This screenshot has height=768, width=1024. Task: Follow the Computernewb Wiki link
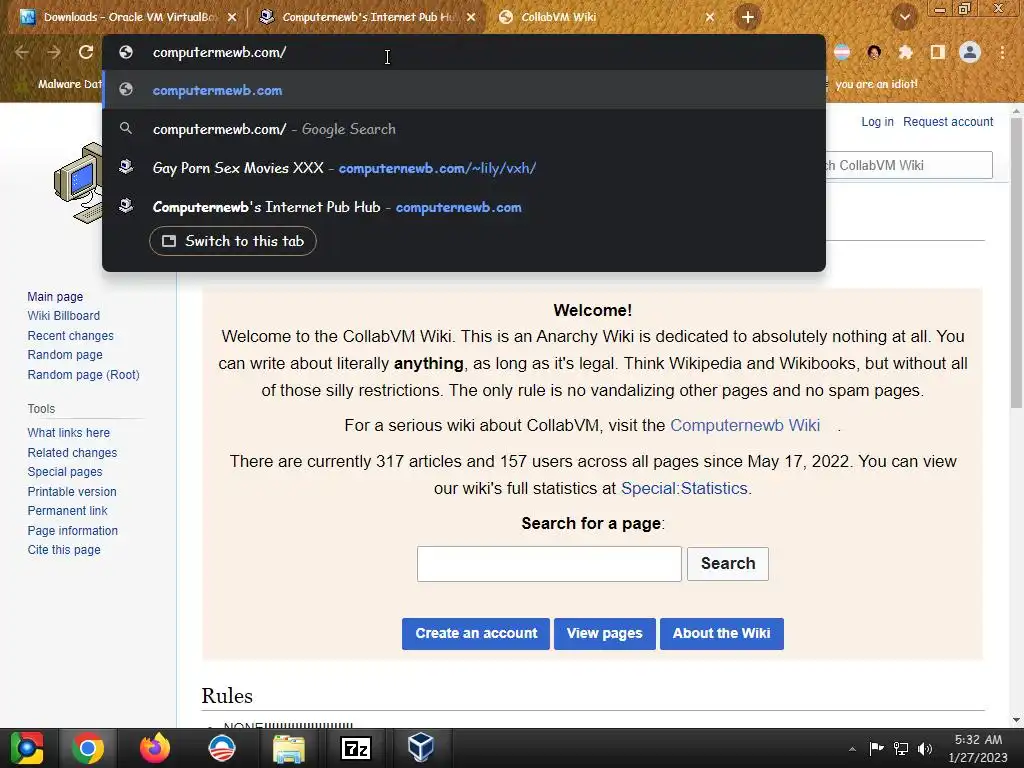point(744,425)
